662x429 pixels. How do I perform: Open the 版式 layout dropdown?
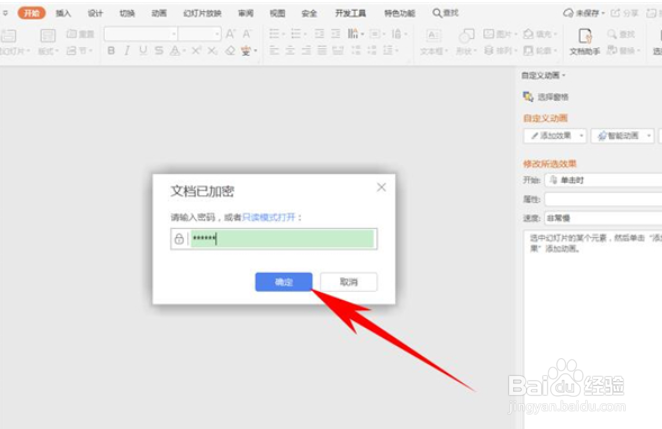point(48,42)
